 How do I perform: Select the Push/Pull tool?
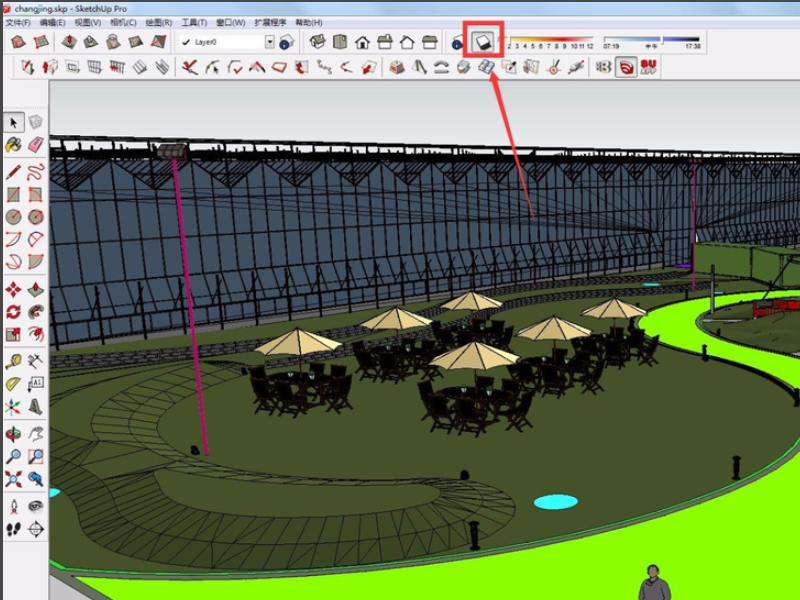coord(35,290)
